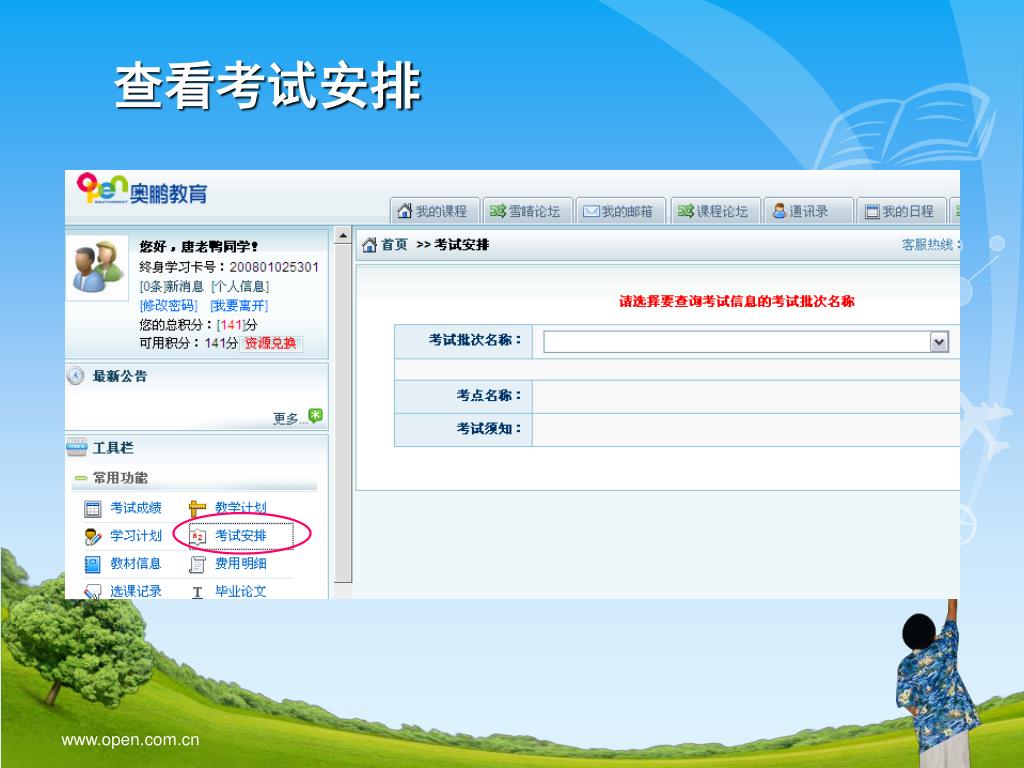Click the 考点名称 label
This screenshot has height=768, width=1024.
tap(488, 395)
